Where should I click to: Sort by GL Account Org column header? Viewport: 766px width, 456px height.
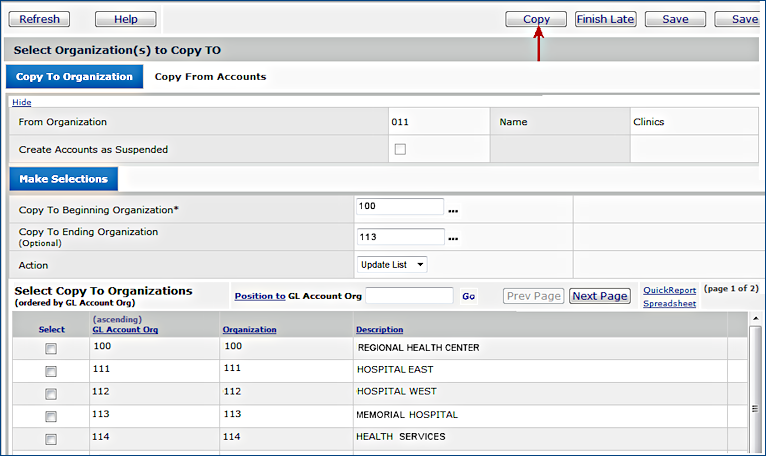click(x=125, y=329)
